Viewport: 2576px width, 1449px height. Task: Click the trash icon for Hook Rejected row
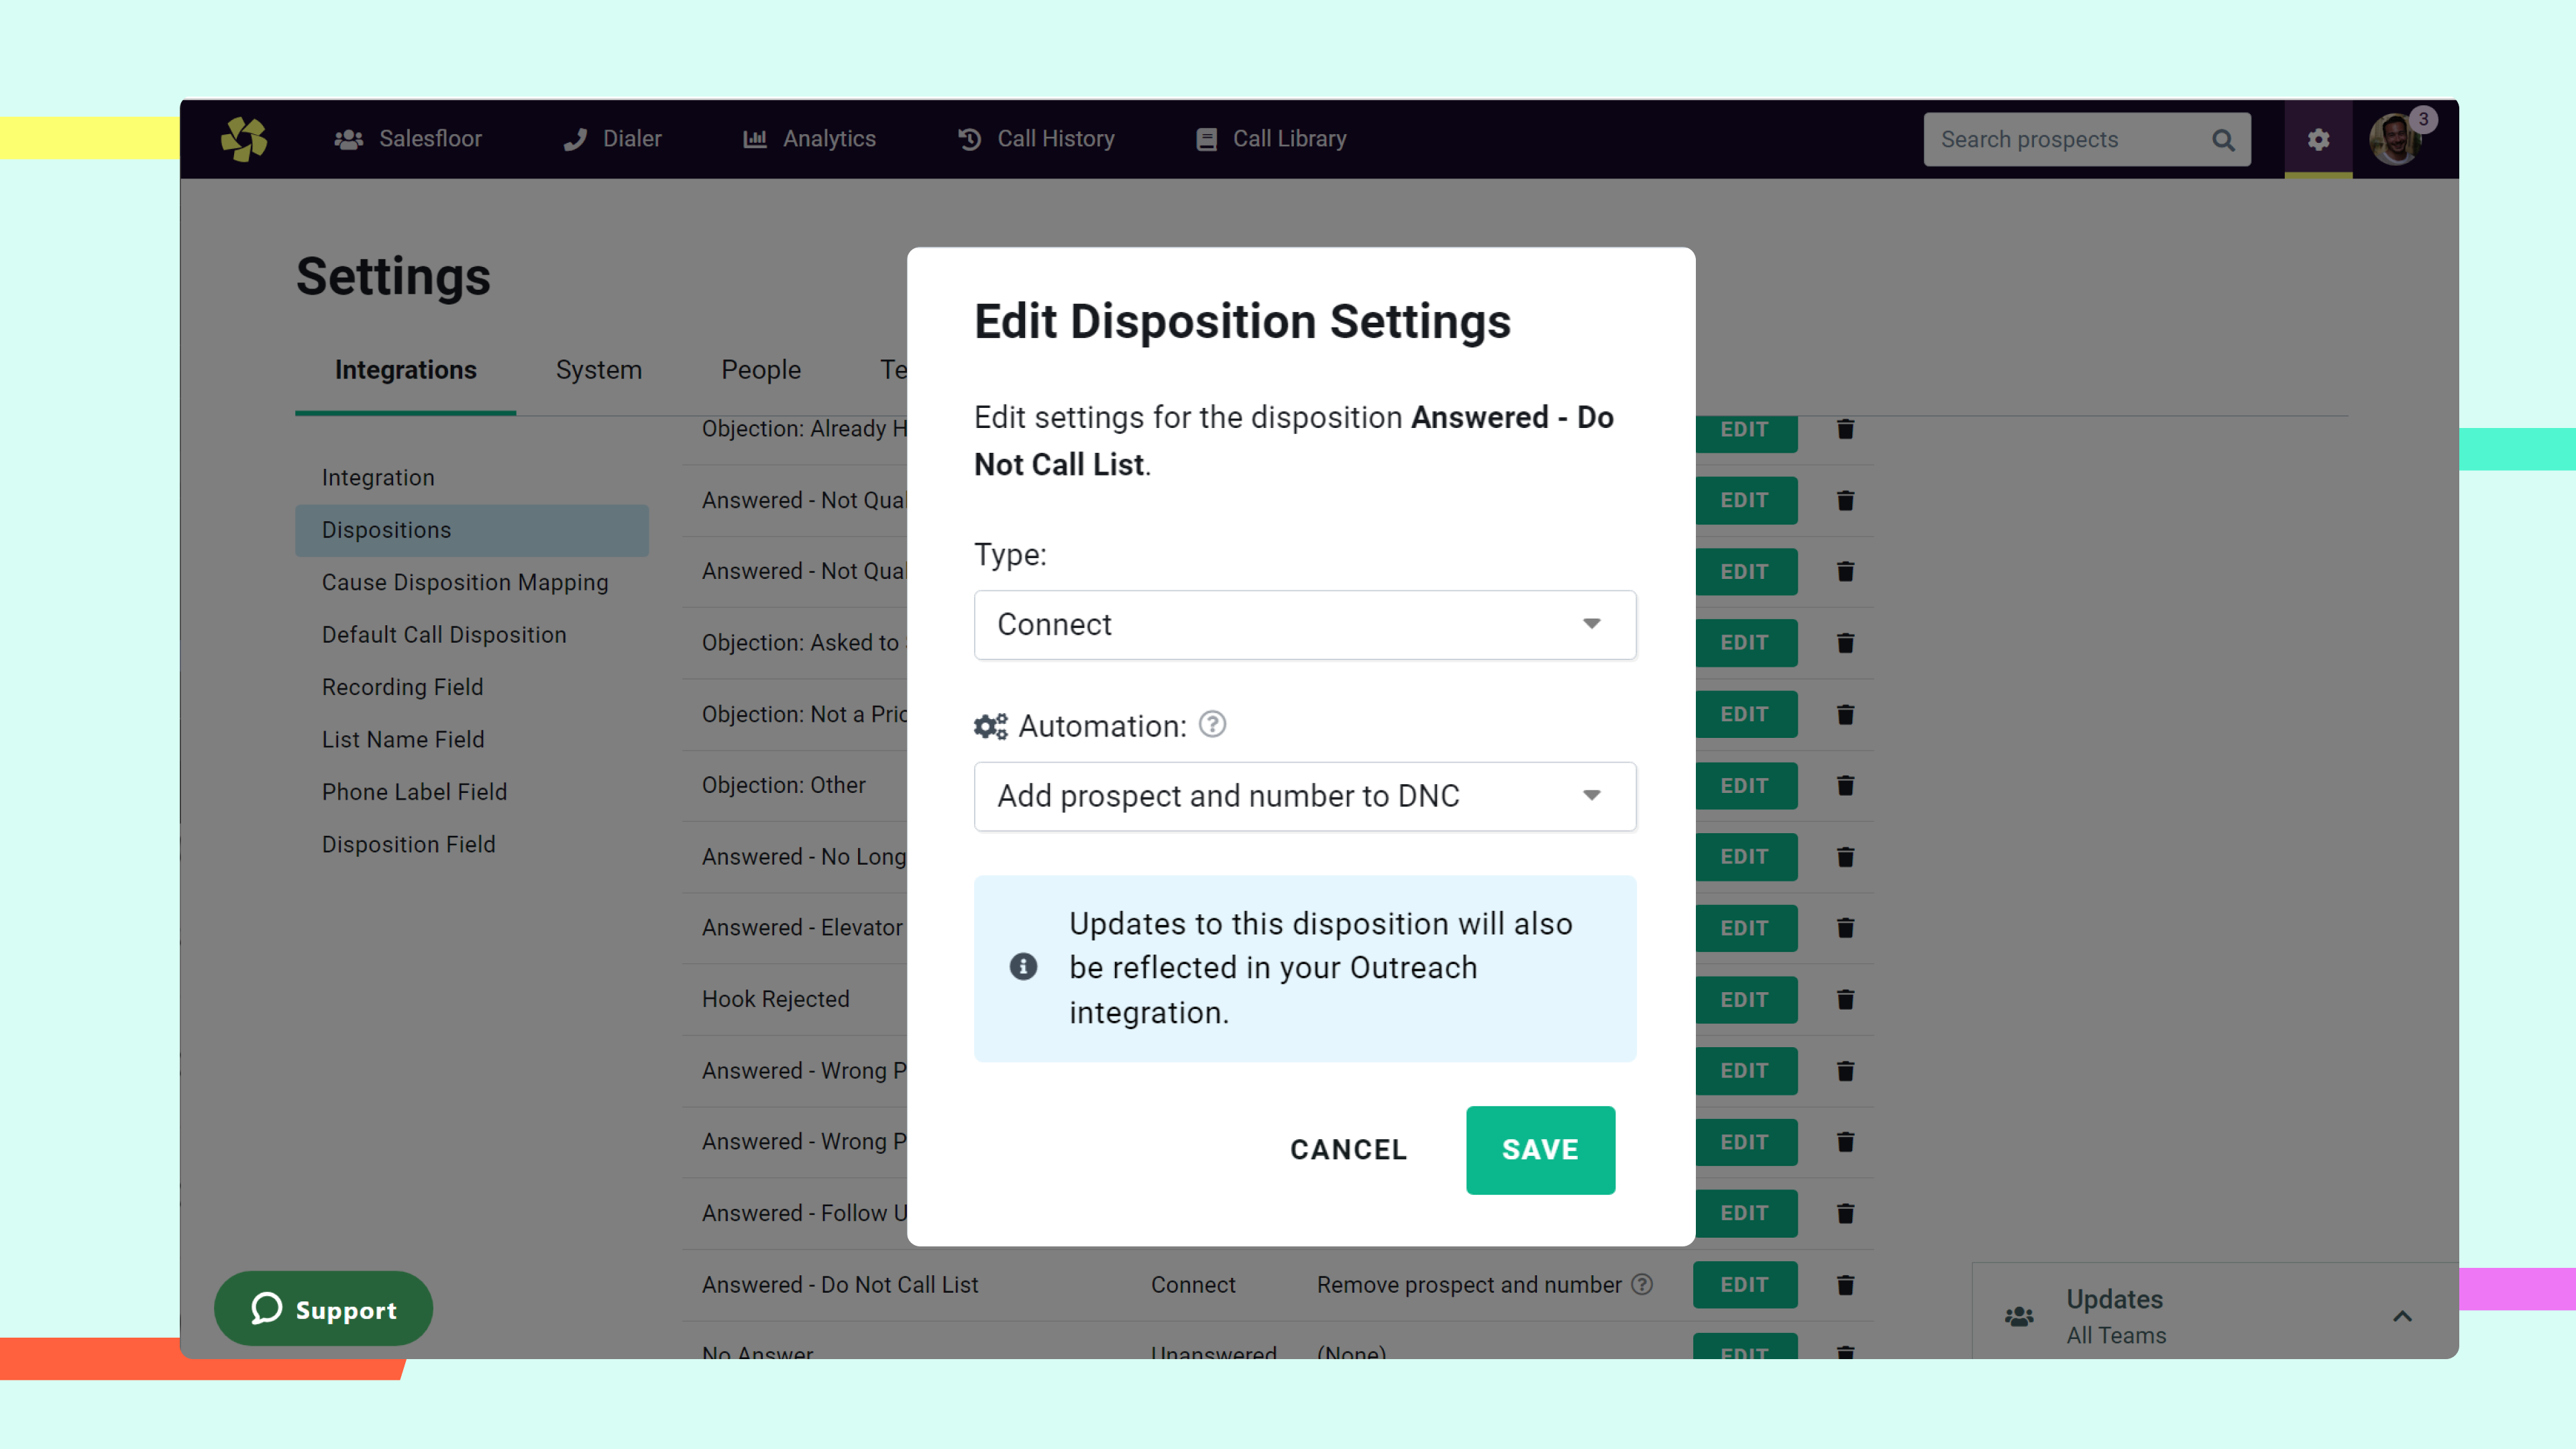click(x=1845, y=999)
